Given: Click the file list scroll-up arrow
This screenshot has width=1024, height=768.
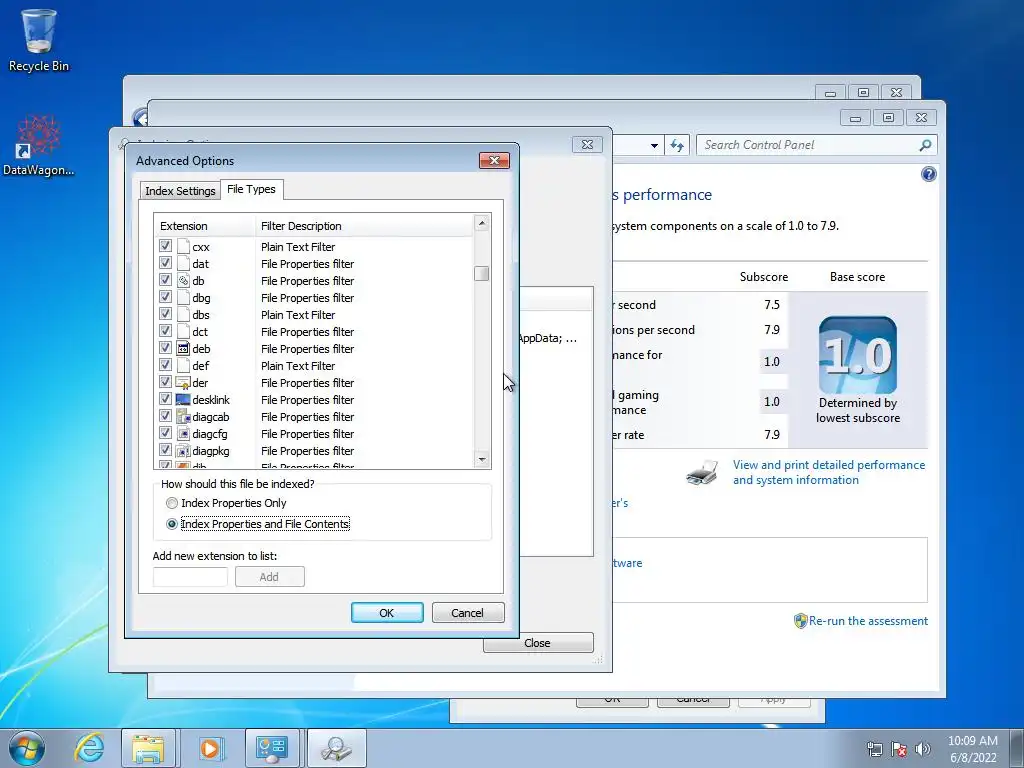Looking at the screenshot, I should click(481, 223).
